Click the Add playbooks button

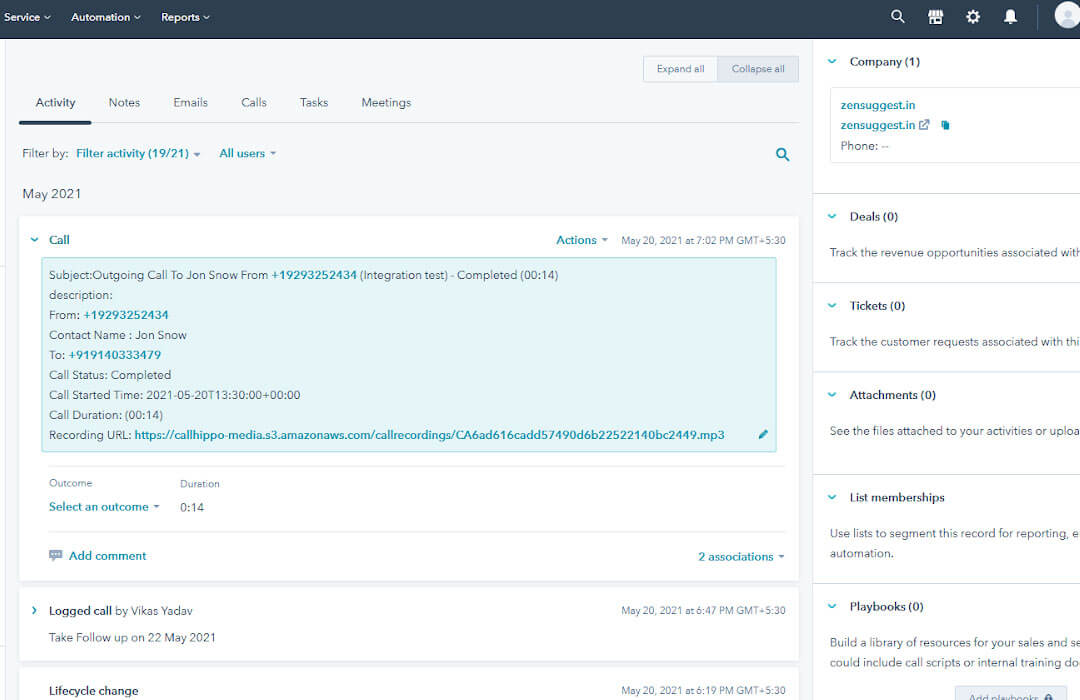click(1010, 694)
